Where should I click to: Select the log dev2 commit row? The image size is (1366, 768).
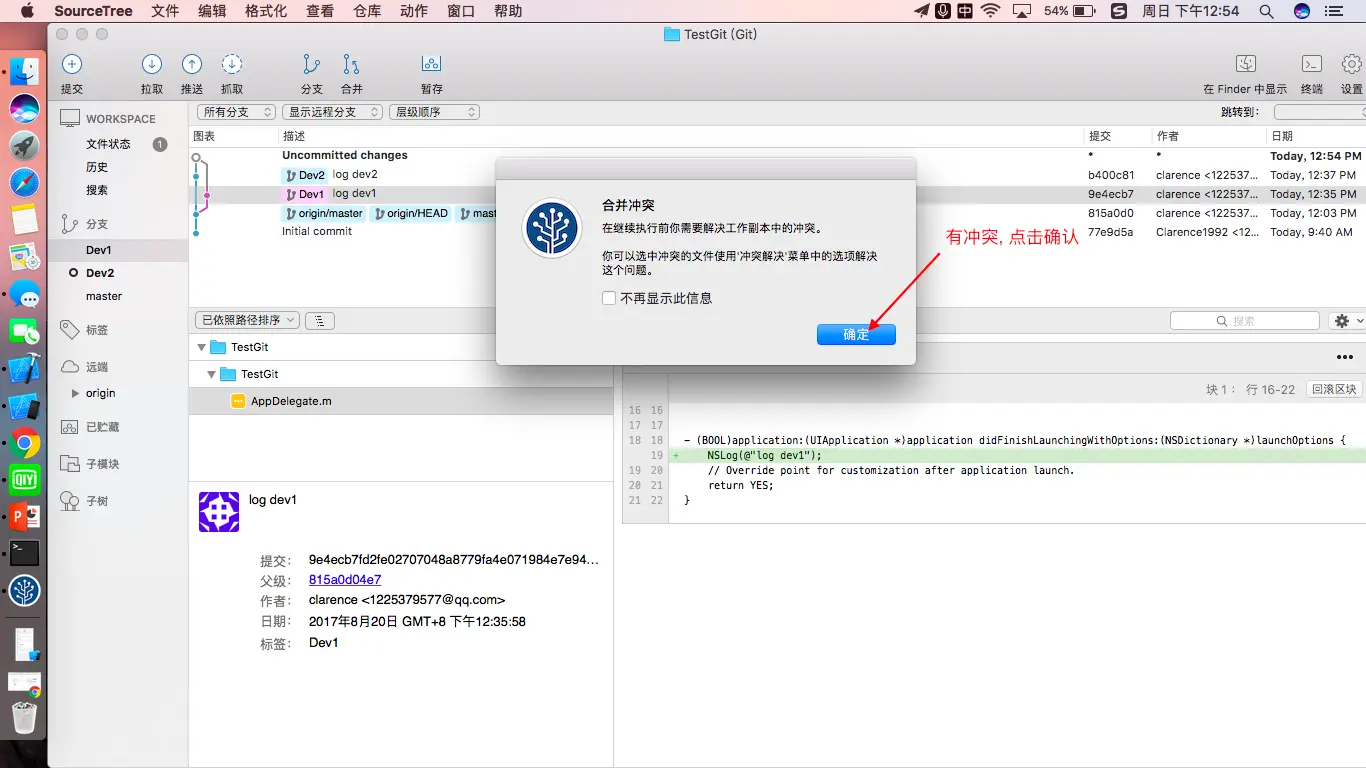coord(777,175)
